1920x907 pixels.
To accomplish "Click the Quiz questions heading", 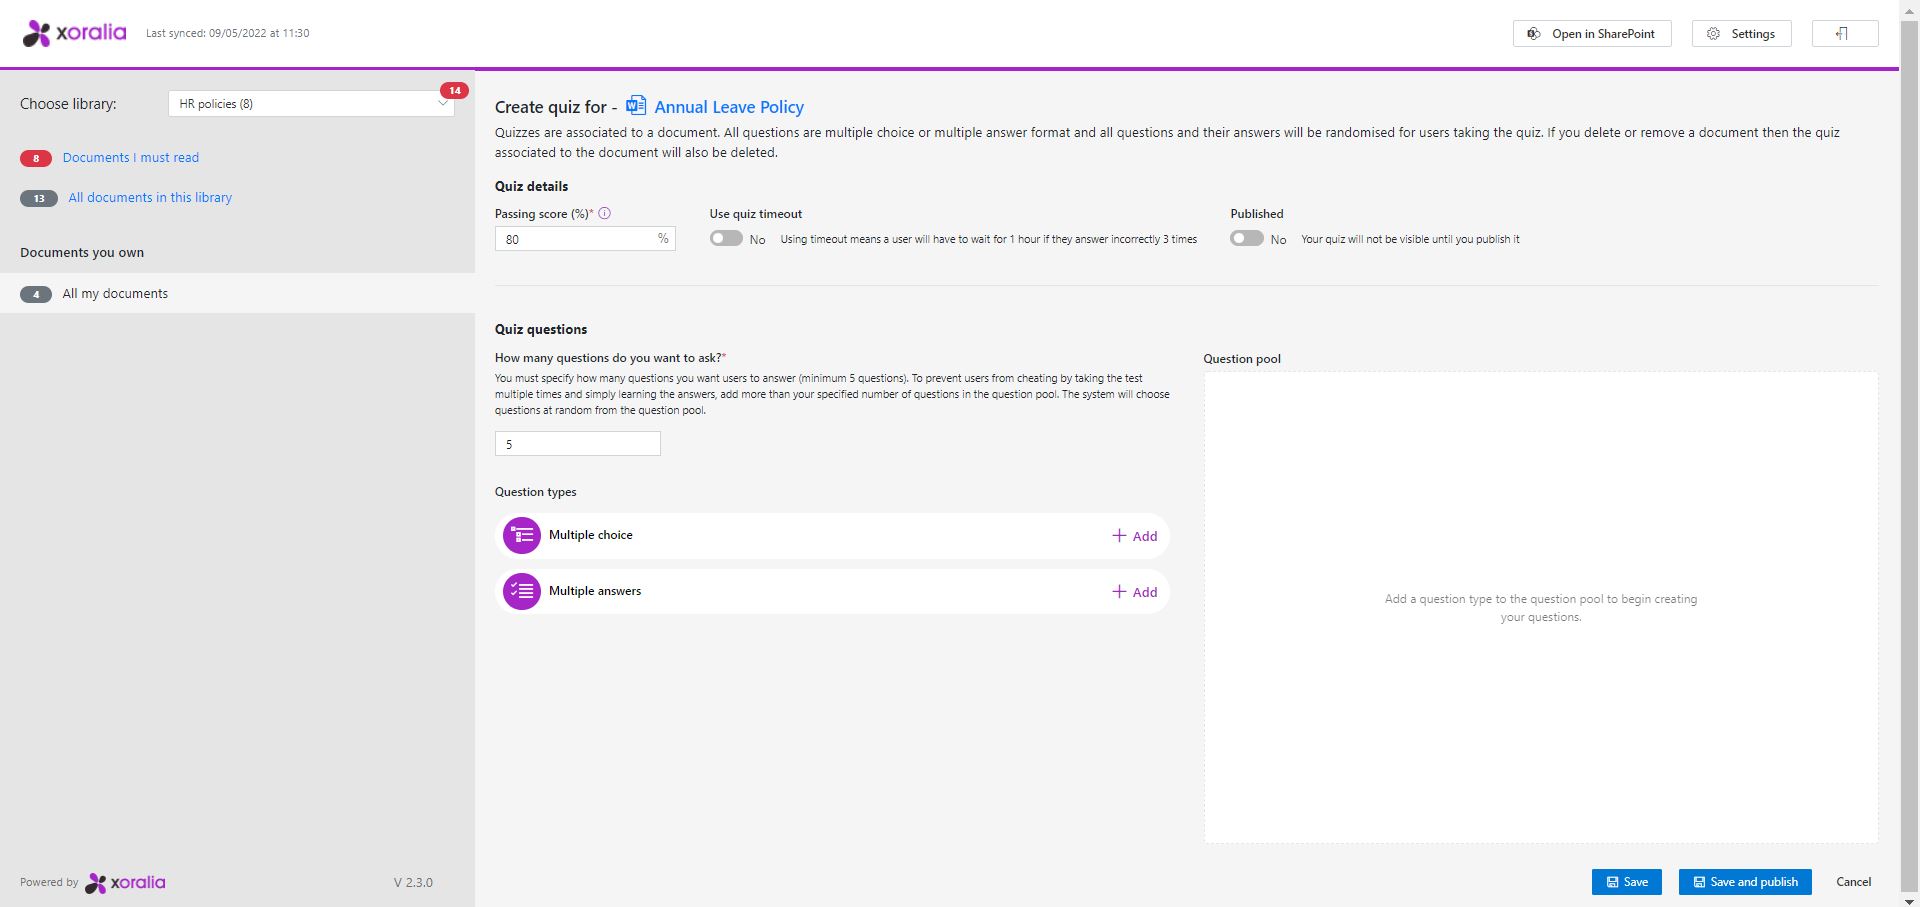I will coord(541,329).
